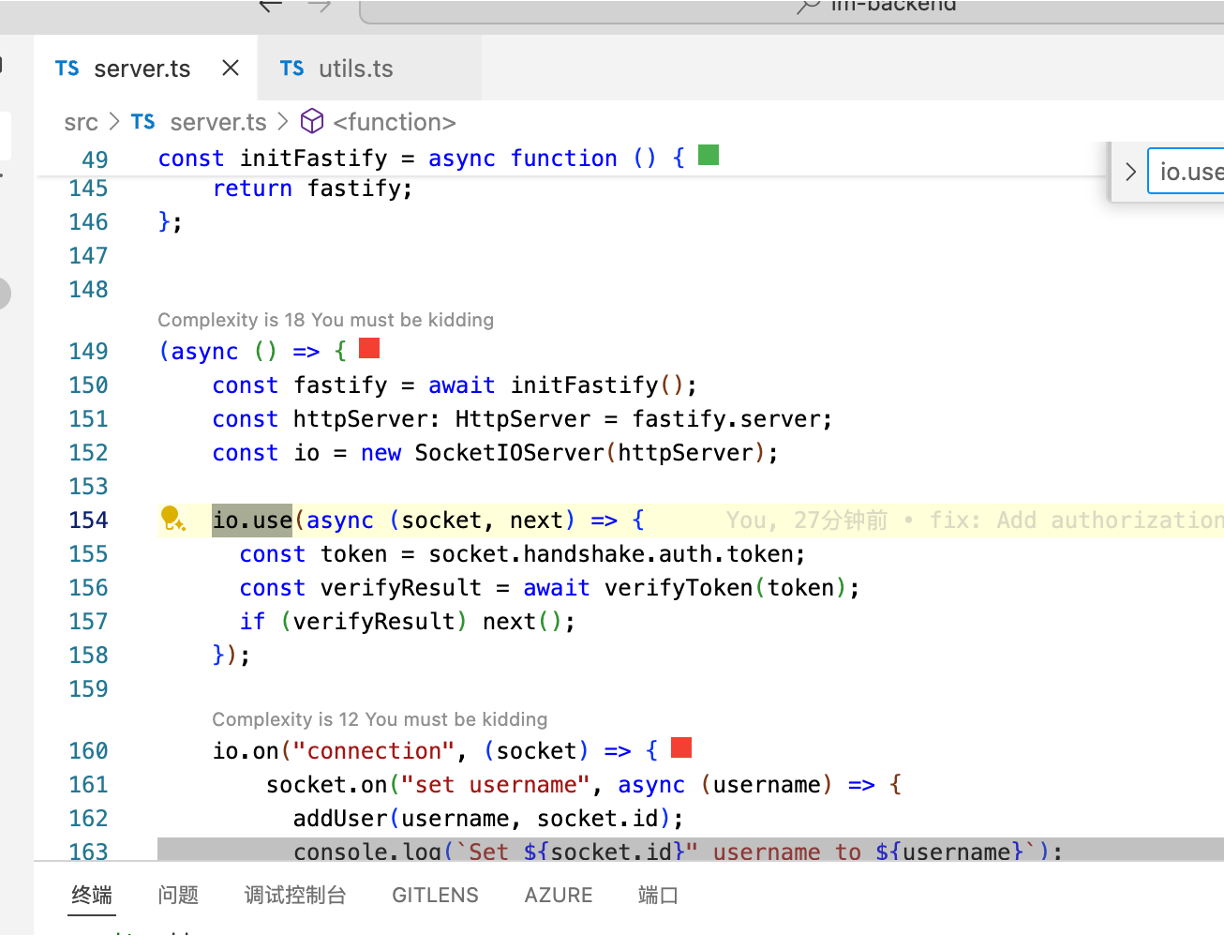Screen dimensions: 1224x936
Task: Click the "Complexity is 12" code lens
Action: click(379, 719)
